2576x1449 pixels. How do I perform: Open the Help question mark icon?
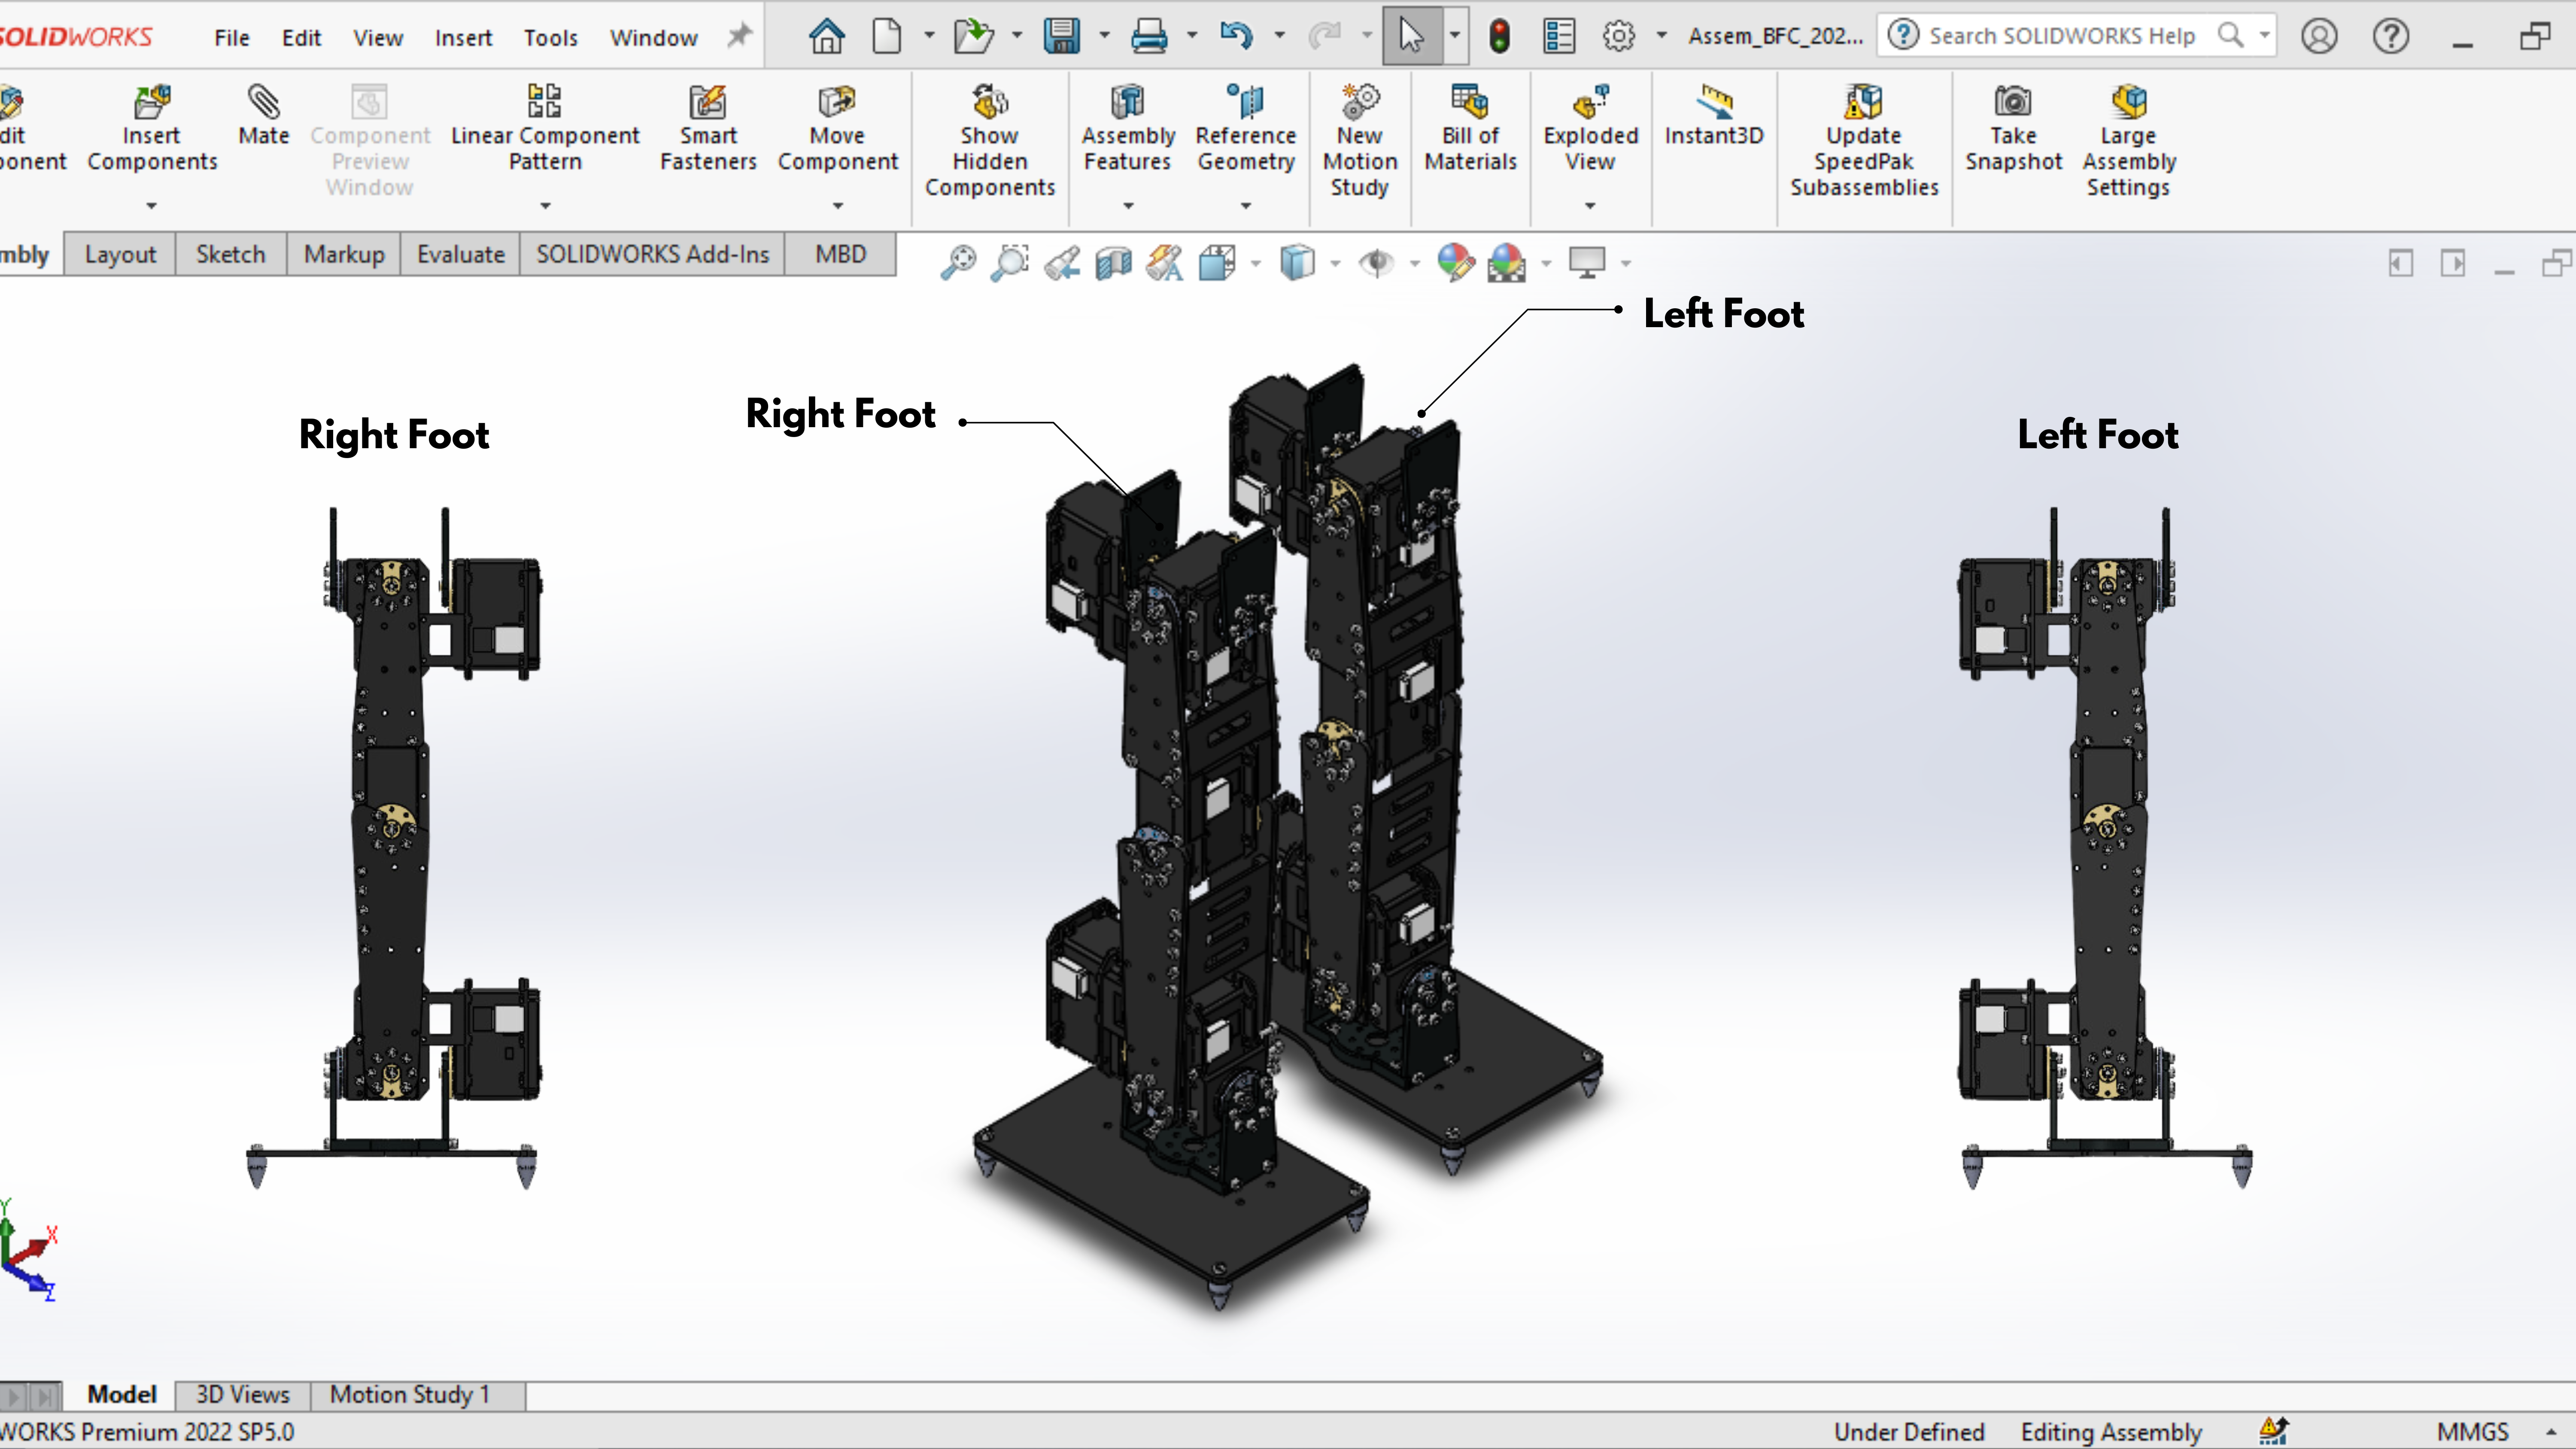2390,37
